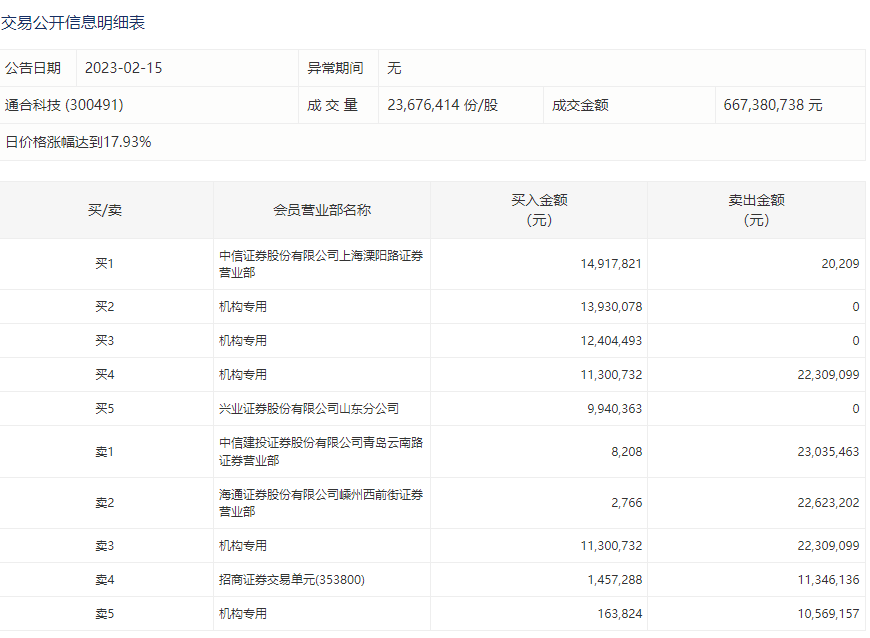Viewport: 870px width, 638px height.
Task: Select sell amount 20,209
Action: pyautogui.click(x=840, y=264)
